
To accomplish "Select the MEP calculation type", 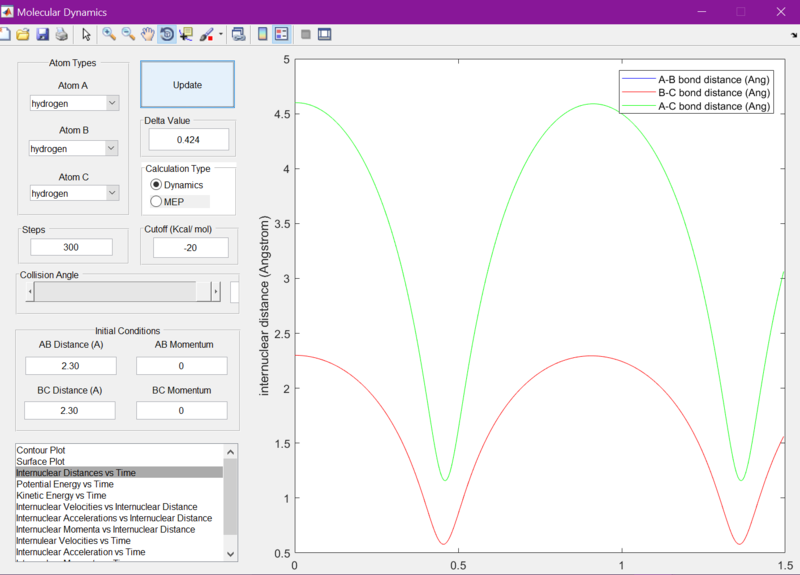I will [156, 202].
